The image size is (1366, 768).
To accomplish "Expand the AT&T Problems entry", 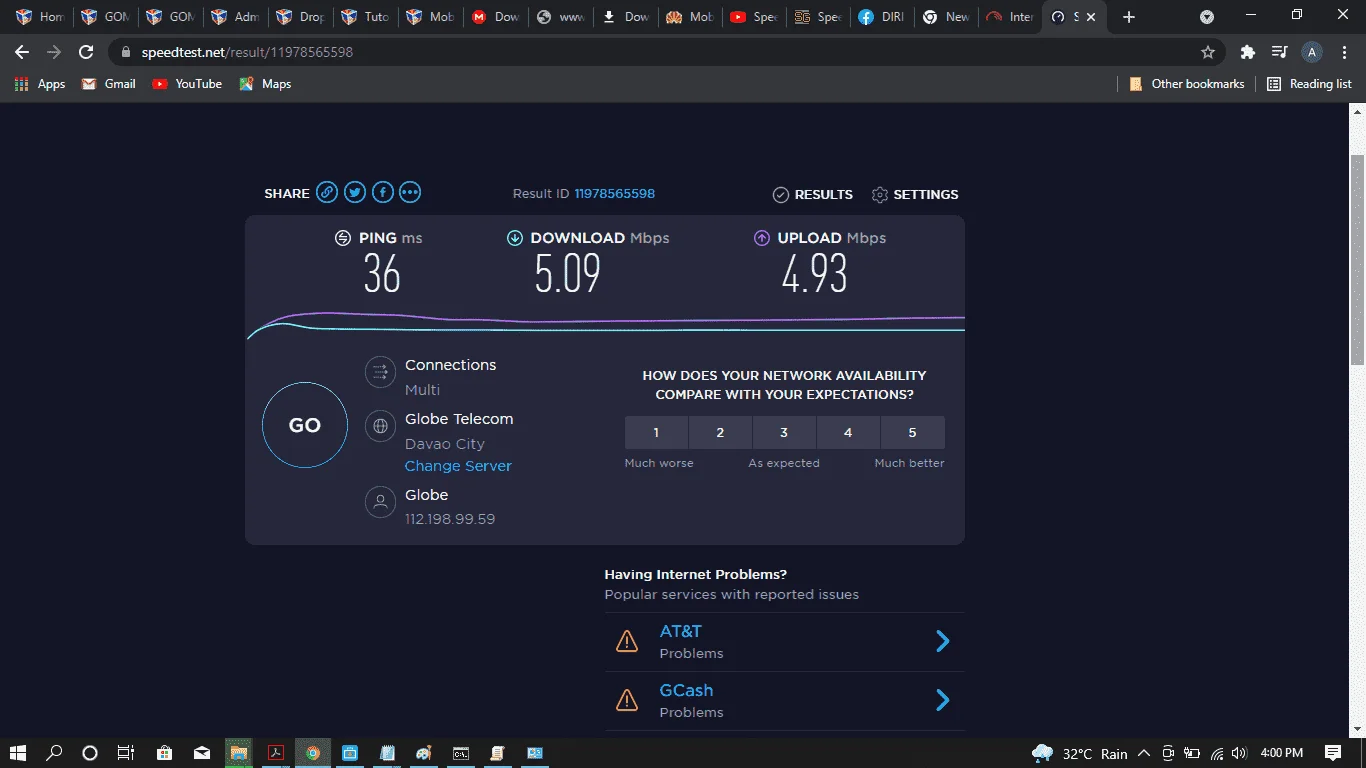I will (942, 641).
